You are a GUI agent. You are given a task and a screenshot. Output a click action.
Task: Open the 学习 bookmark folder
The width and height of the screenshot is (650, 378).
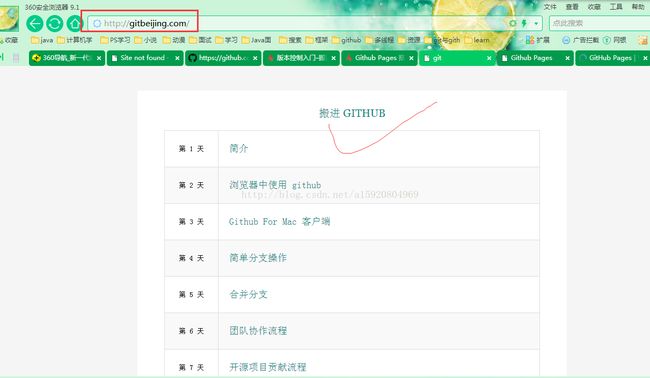tap(227, 40)
